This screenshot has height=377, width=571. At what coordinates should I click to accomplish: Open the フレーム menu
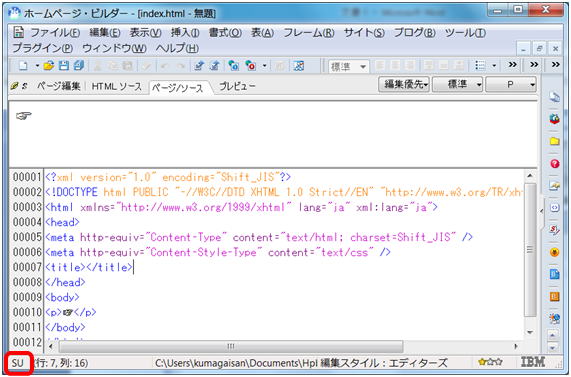(309, 33)
